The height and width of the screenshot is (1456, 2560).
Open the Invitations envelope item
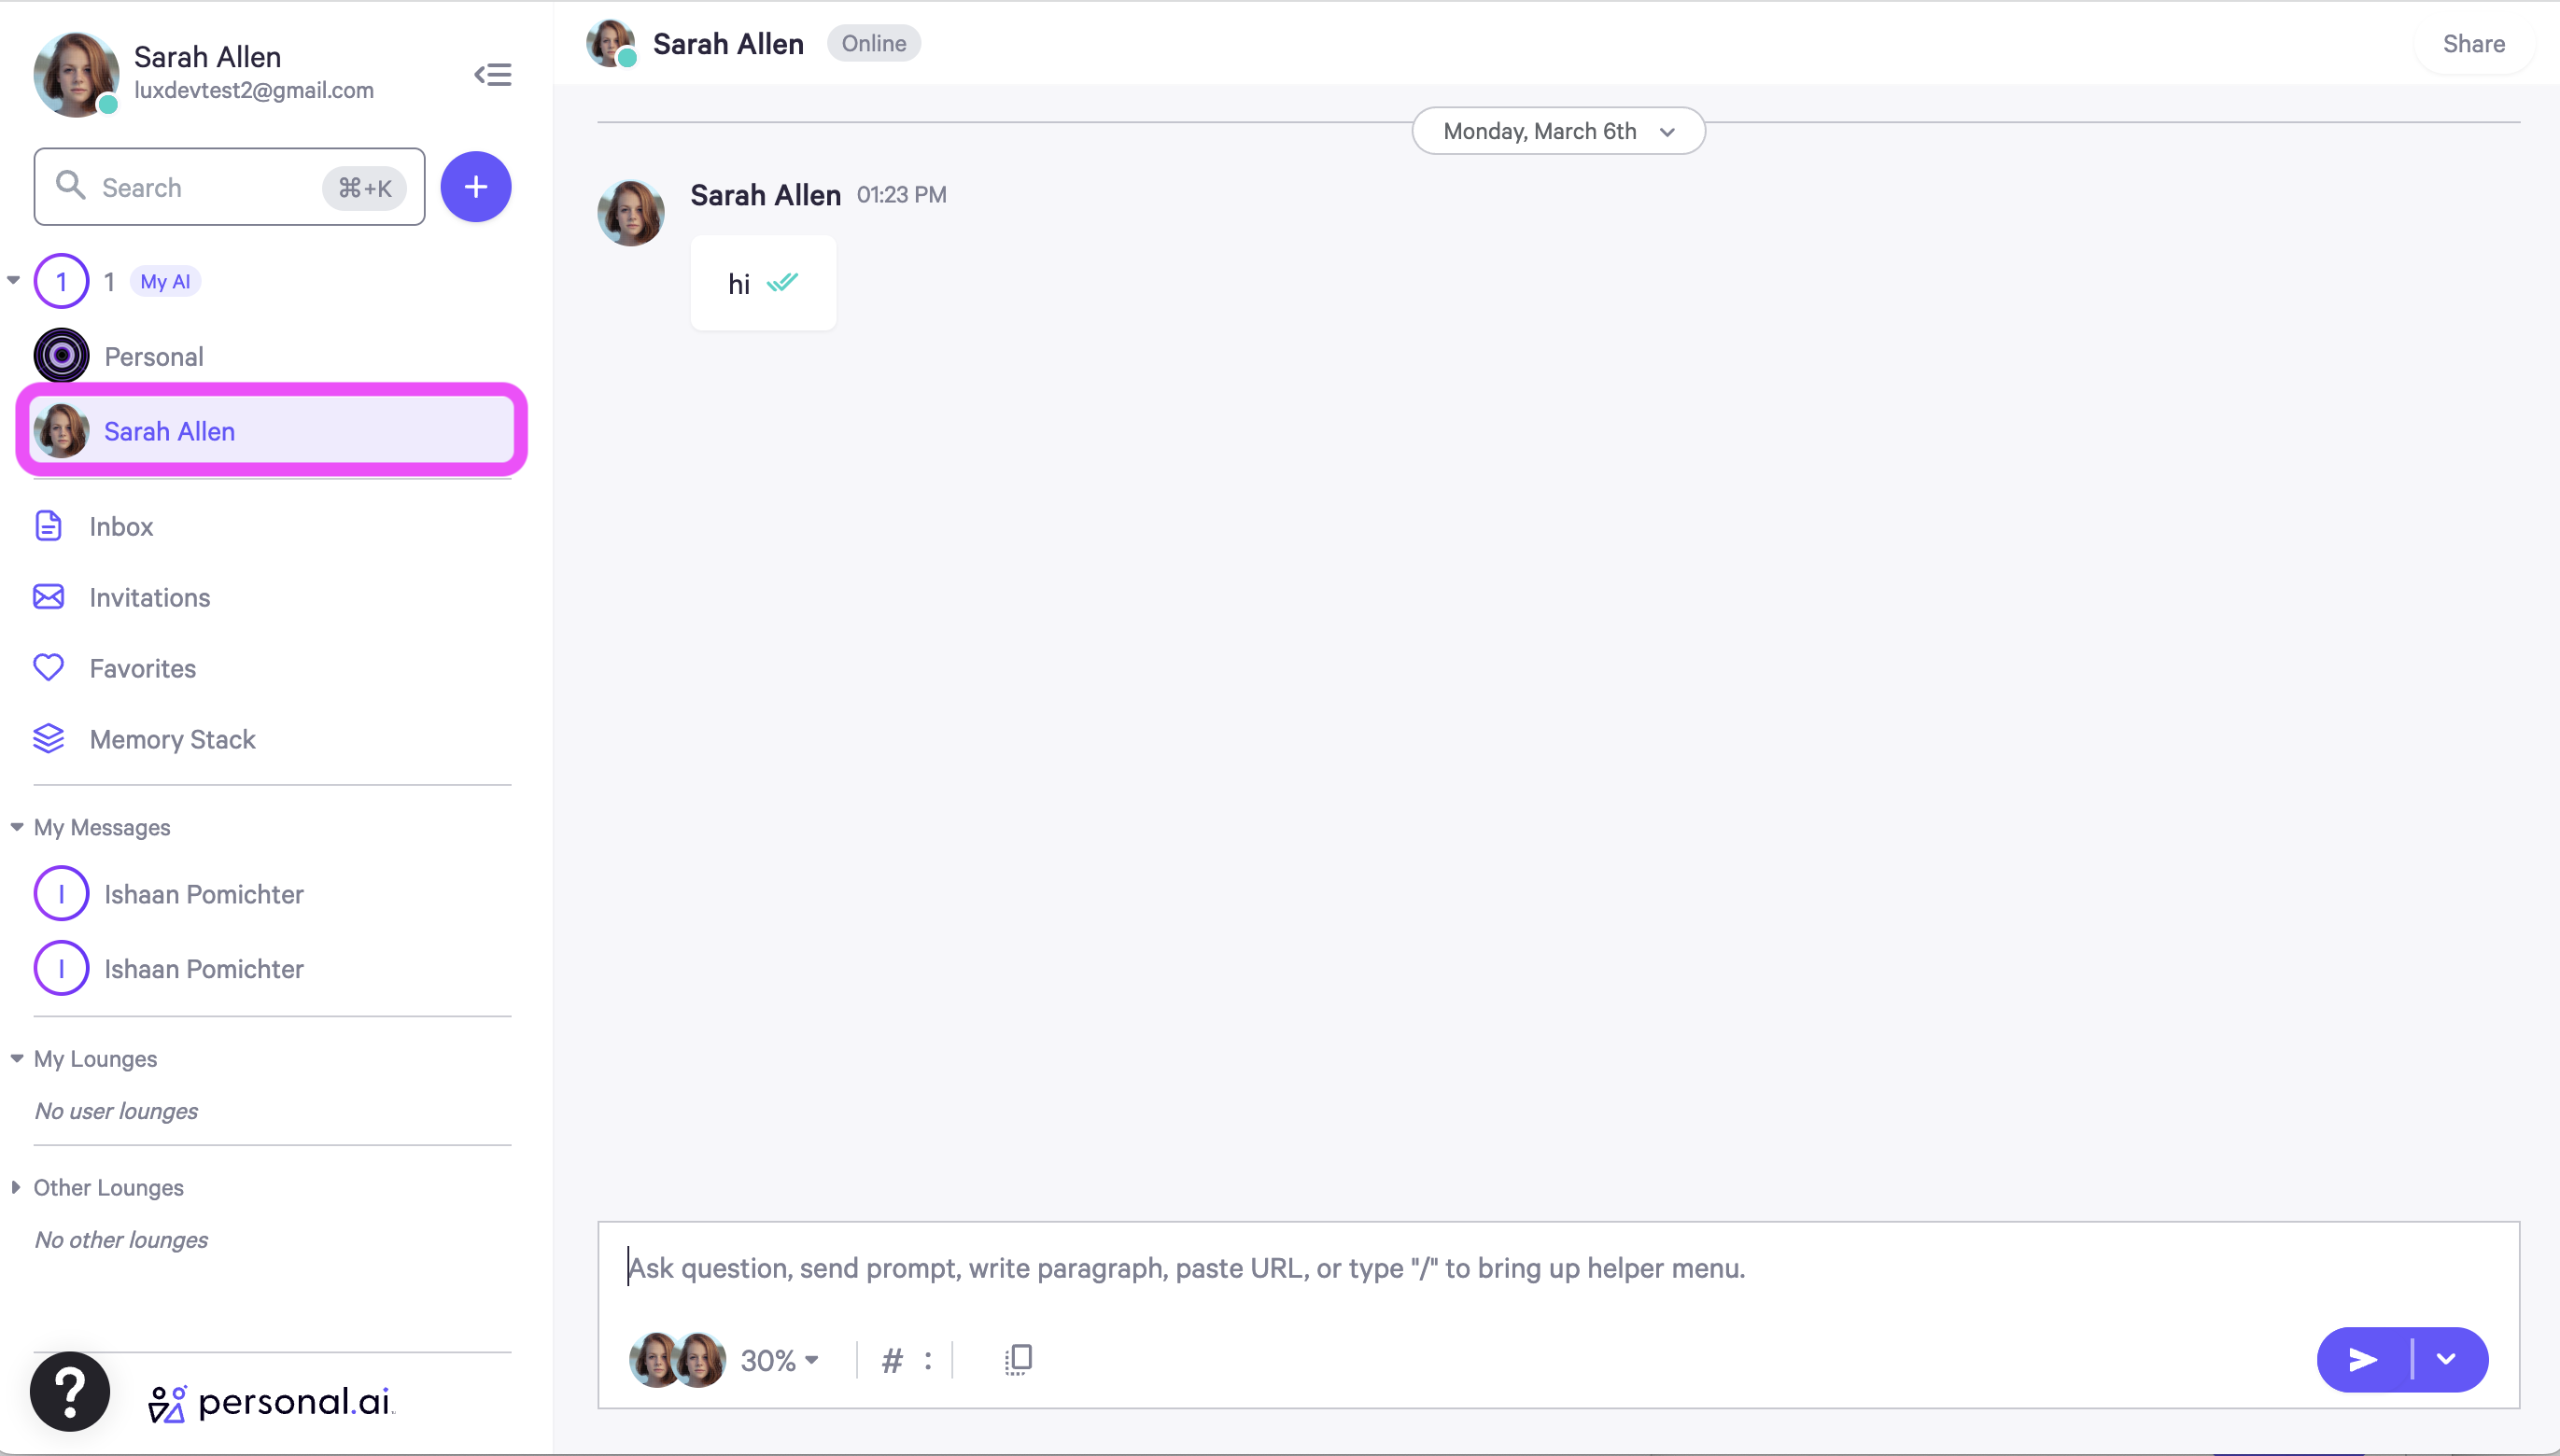pyautogui.click(x=149, y=597)
